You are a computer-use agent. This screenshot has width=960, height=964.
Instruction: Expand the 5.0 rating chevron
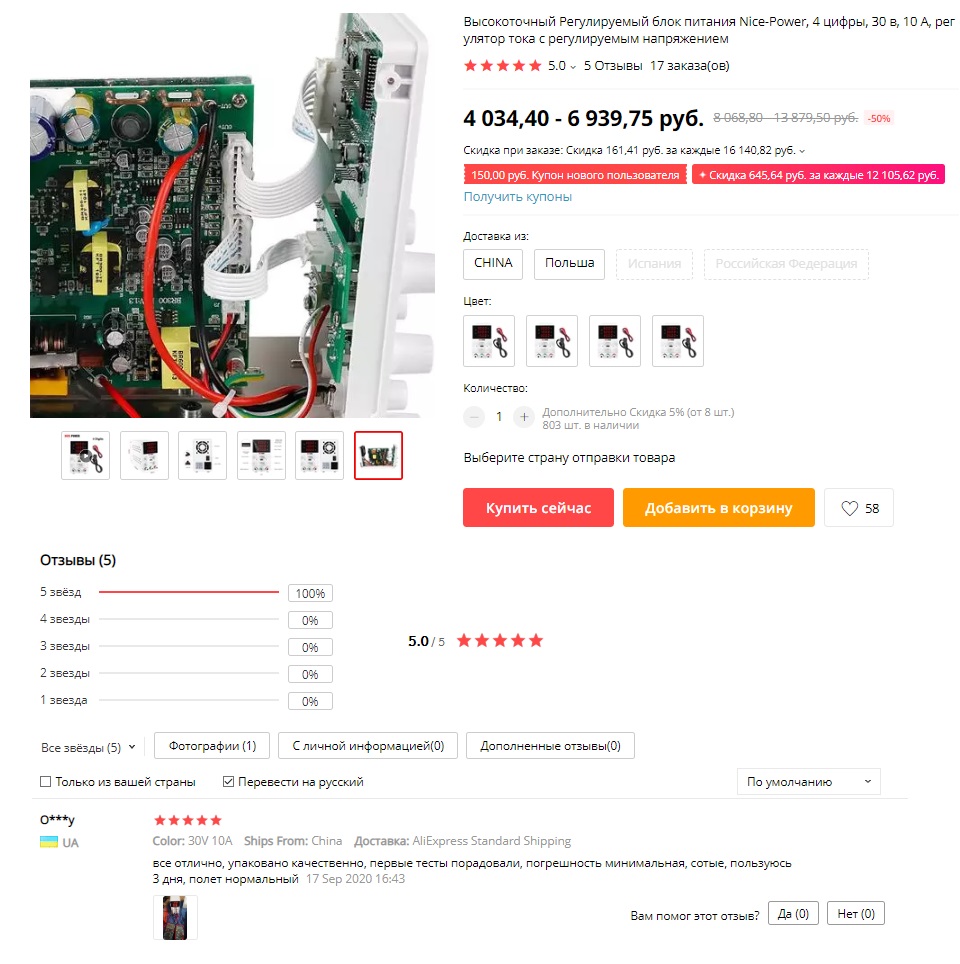pyautogui.click(x=573, y=67)
